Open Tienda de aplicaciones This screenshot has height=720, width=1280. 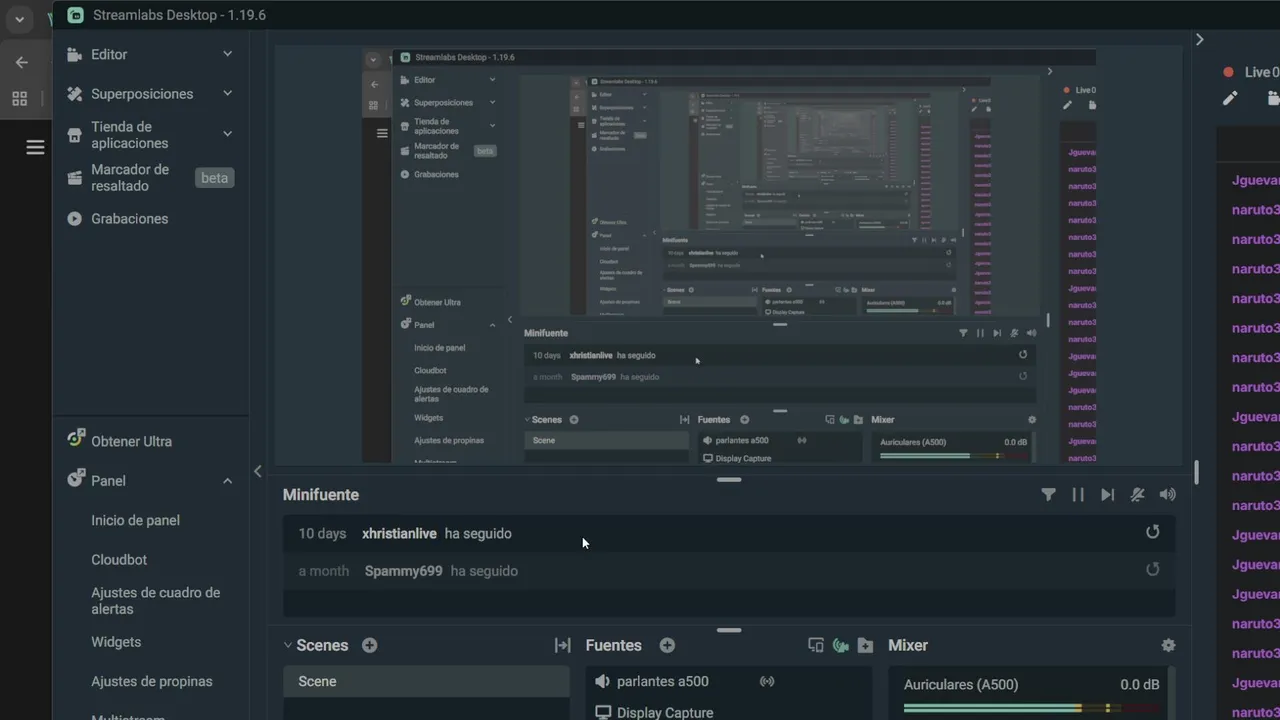click(130, 135)
